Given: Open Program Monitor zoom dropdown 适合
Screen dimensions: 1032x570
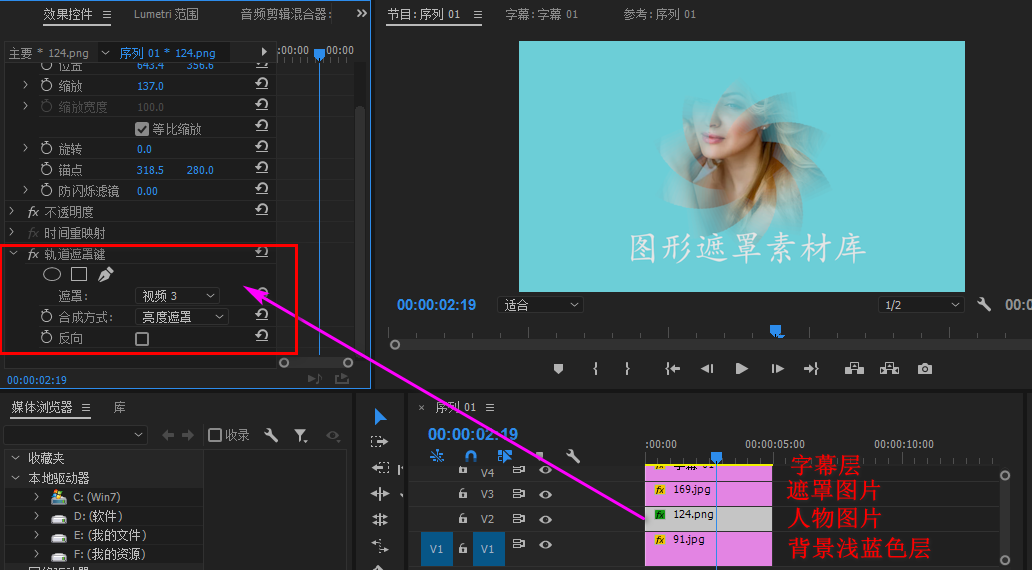Looking at the screenshot, I should coord(541,305).
